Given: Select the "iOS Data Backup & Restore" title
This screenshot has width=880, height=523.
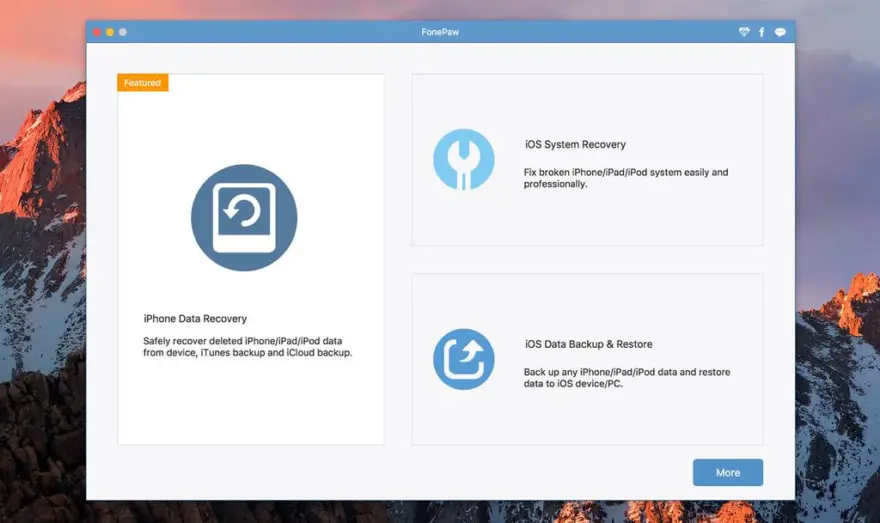Looking at the screenshot, I should (589, 344).
